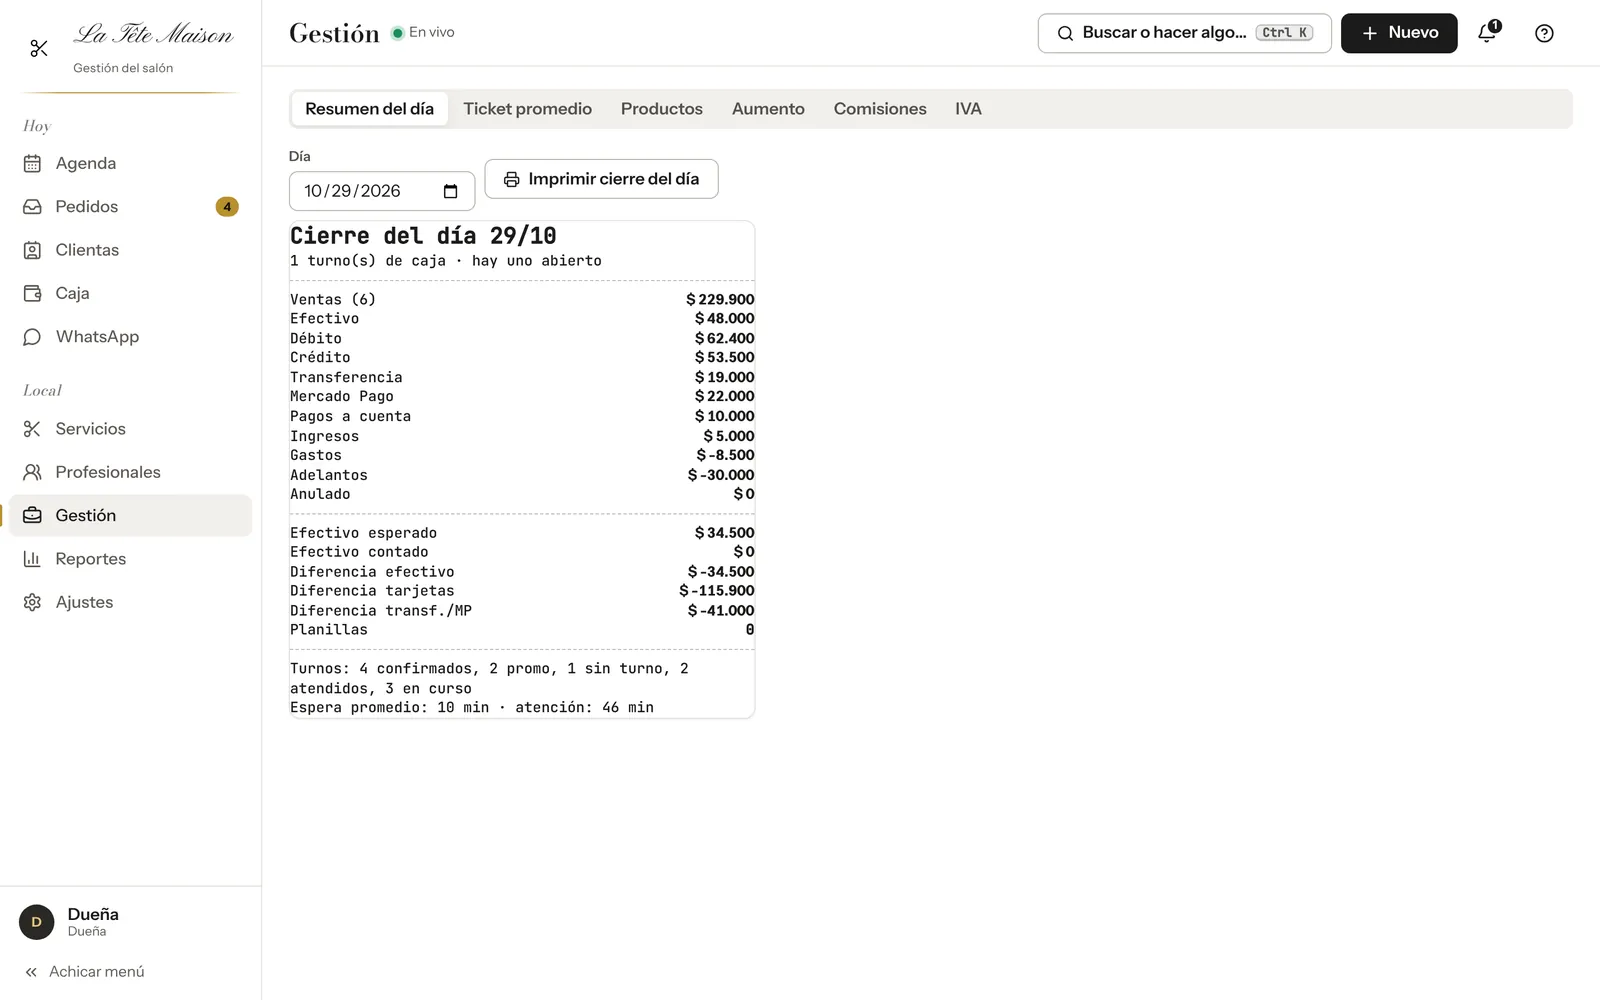Image resolution: width=1600 pixels, height=1000 pixels.
Task: Click the Ajustes gear icon
Action: coord(32,602)
